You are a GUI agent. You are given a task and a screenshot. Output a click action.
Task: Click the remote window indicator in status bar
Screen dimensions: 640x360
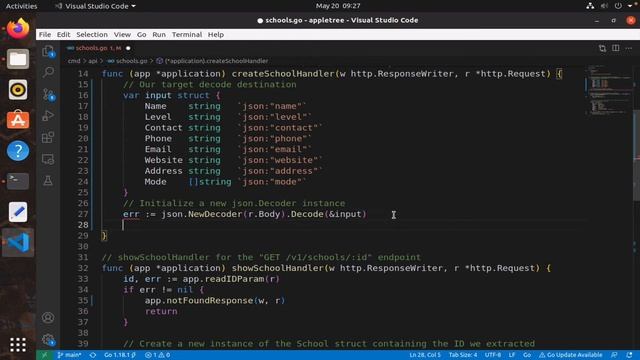coord(44,355)
